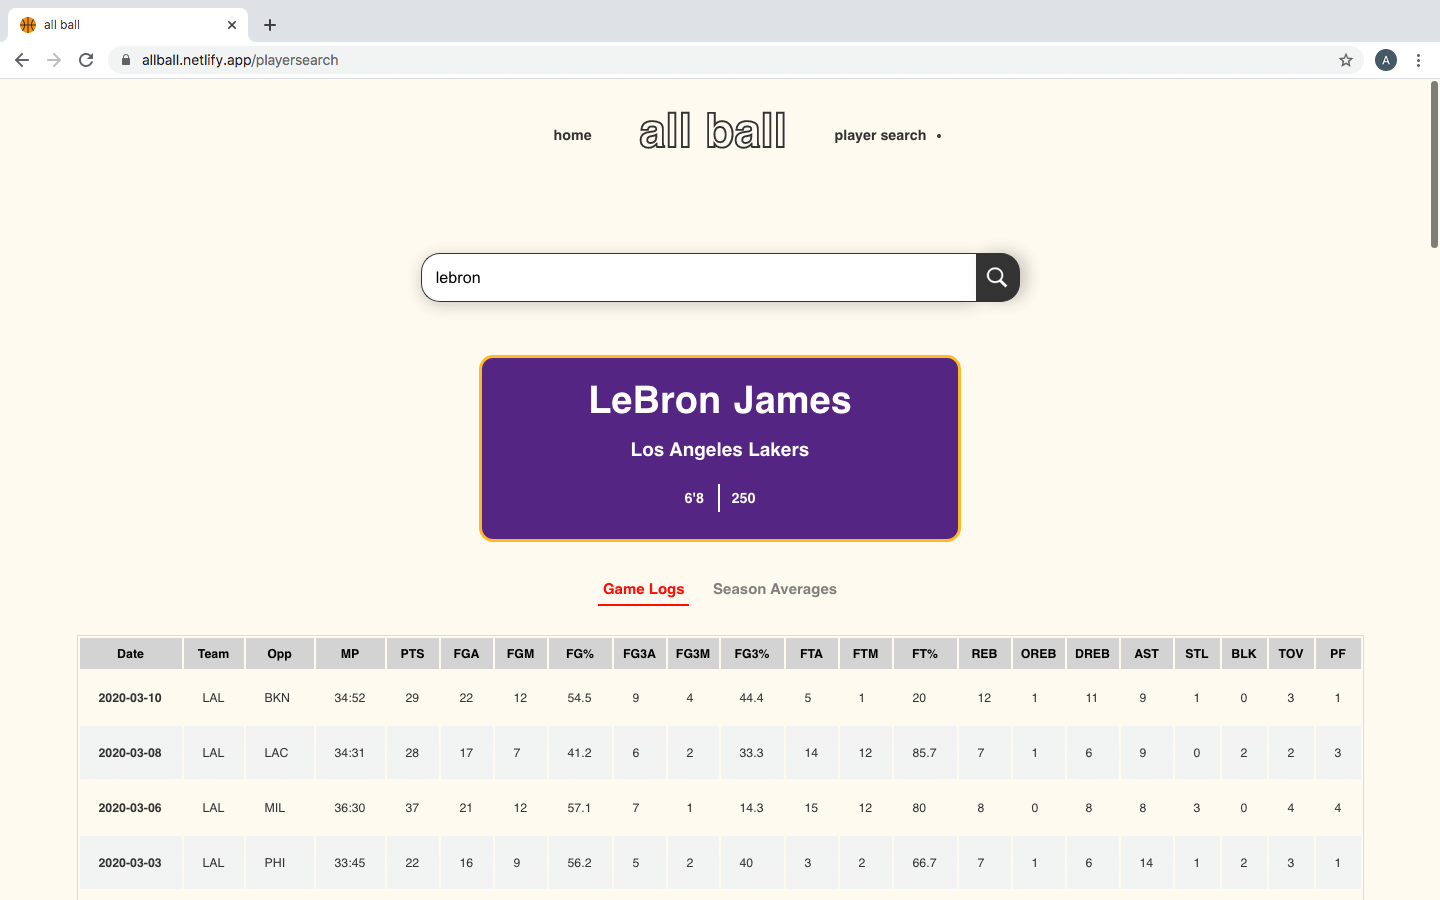The image size is (1440, 900).
Task: View site info via lock icon
Action: 126,60
